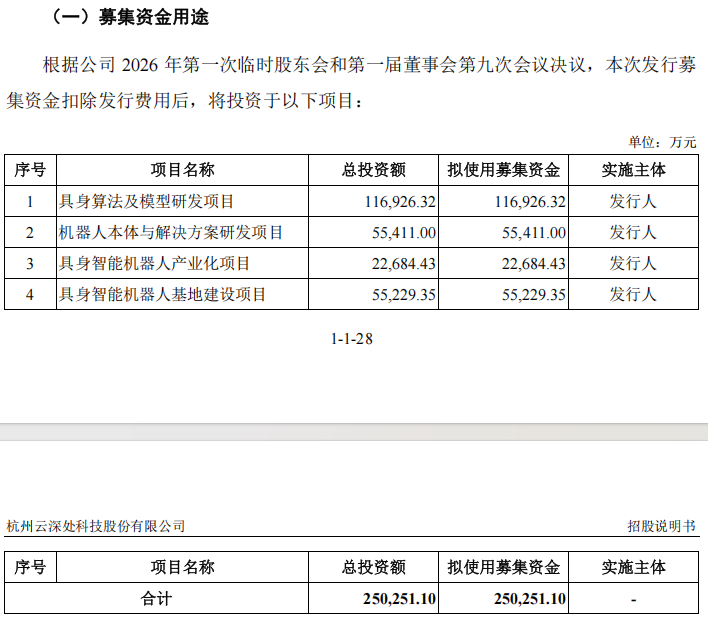Click 发行人 in the 具身算法及模型研发项目 row
The width and height of the screenshot is (708, 618).
(x=633, y=201)
